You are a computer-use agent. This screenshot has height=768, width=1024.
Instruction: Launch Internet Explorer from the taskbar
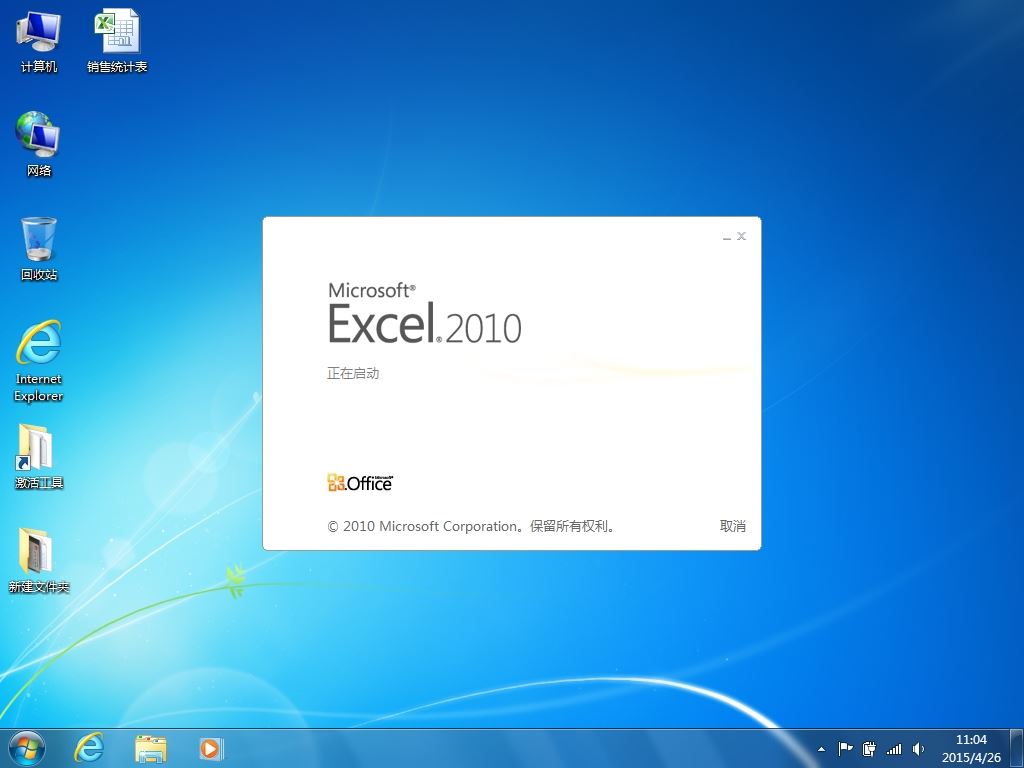(x=89, y=748)
